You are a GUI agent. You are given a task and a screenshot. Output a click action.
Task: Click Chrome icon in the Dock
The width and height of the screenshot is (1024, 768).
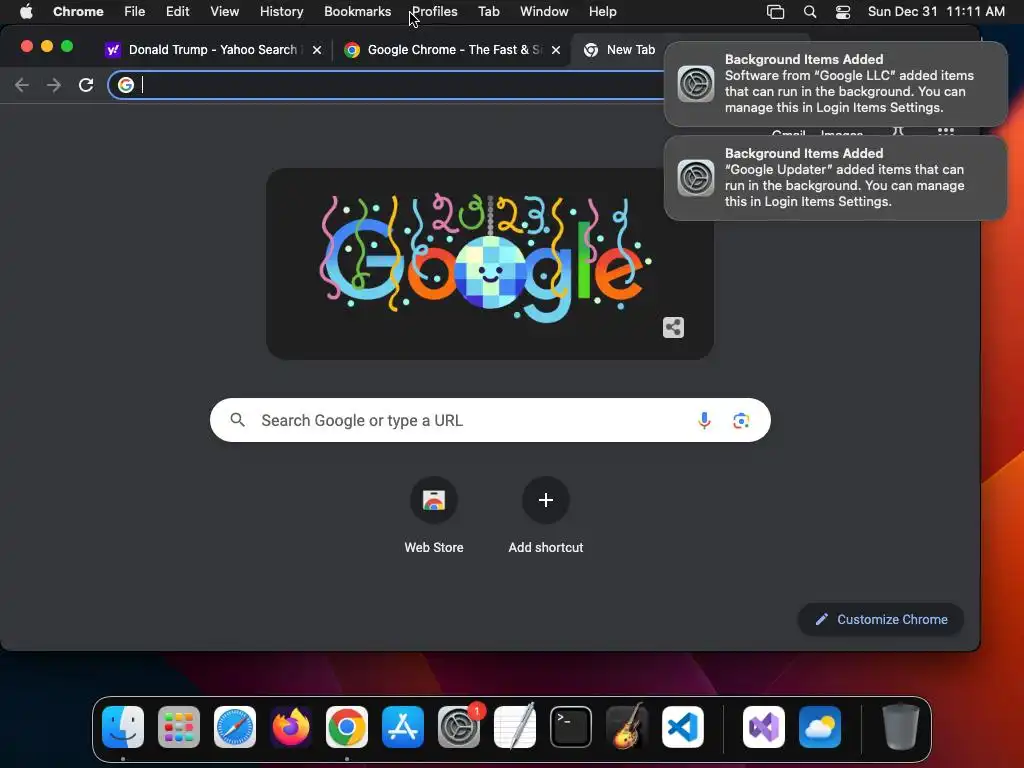347,727
